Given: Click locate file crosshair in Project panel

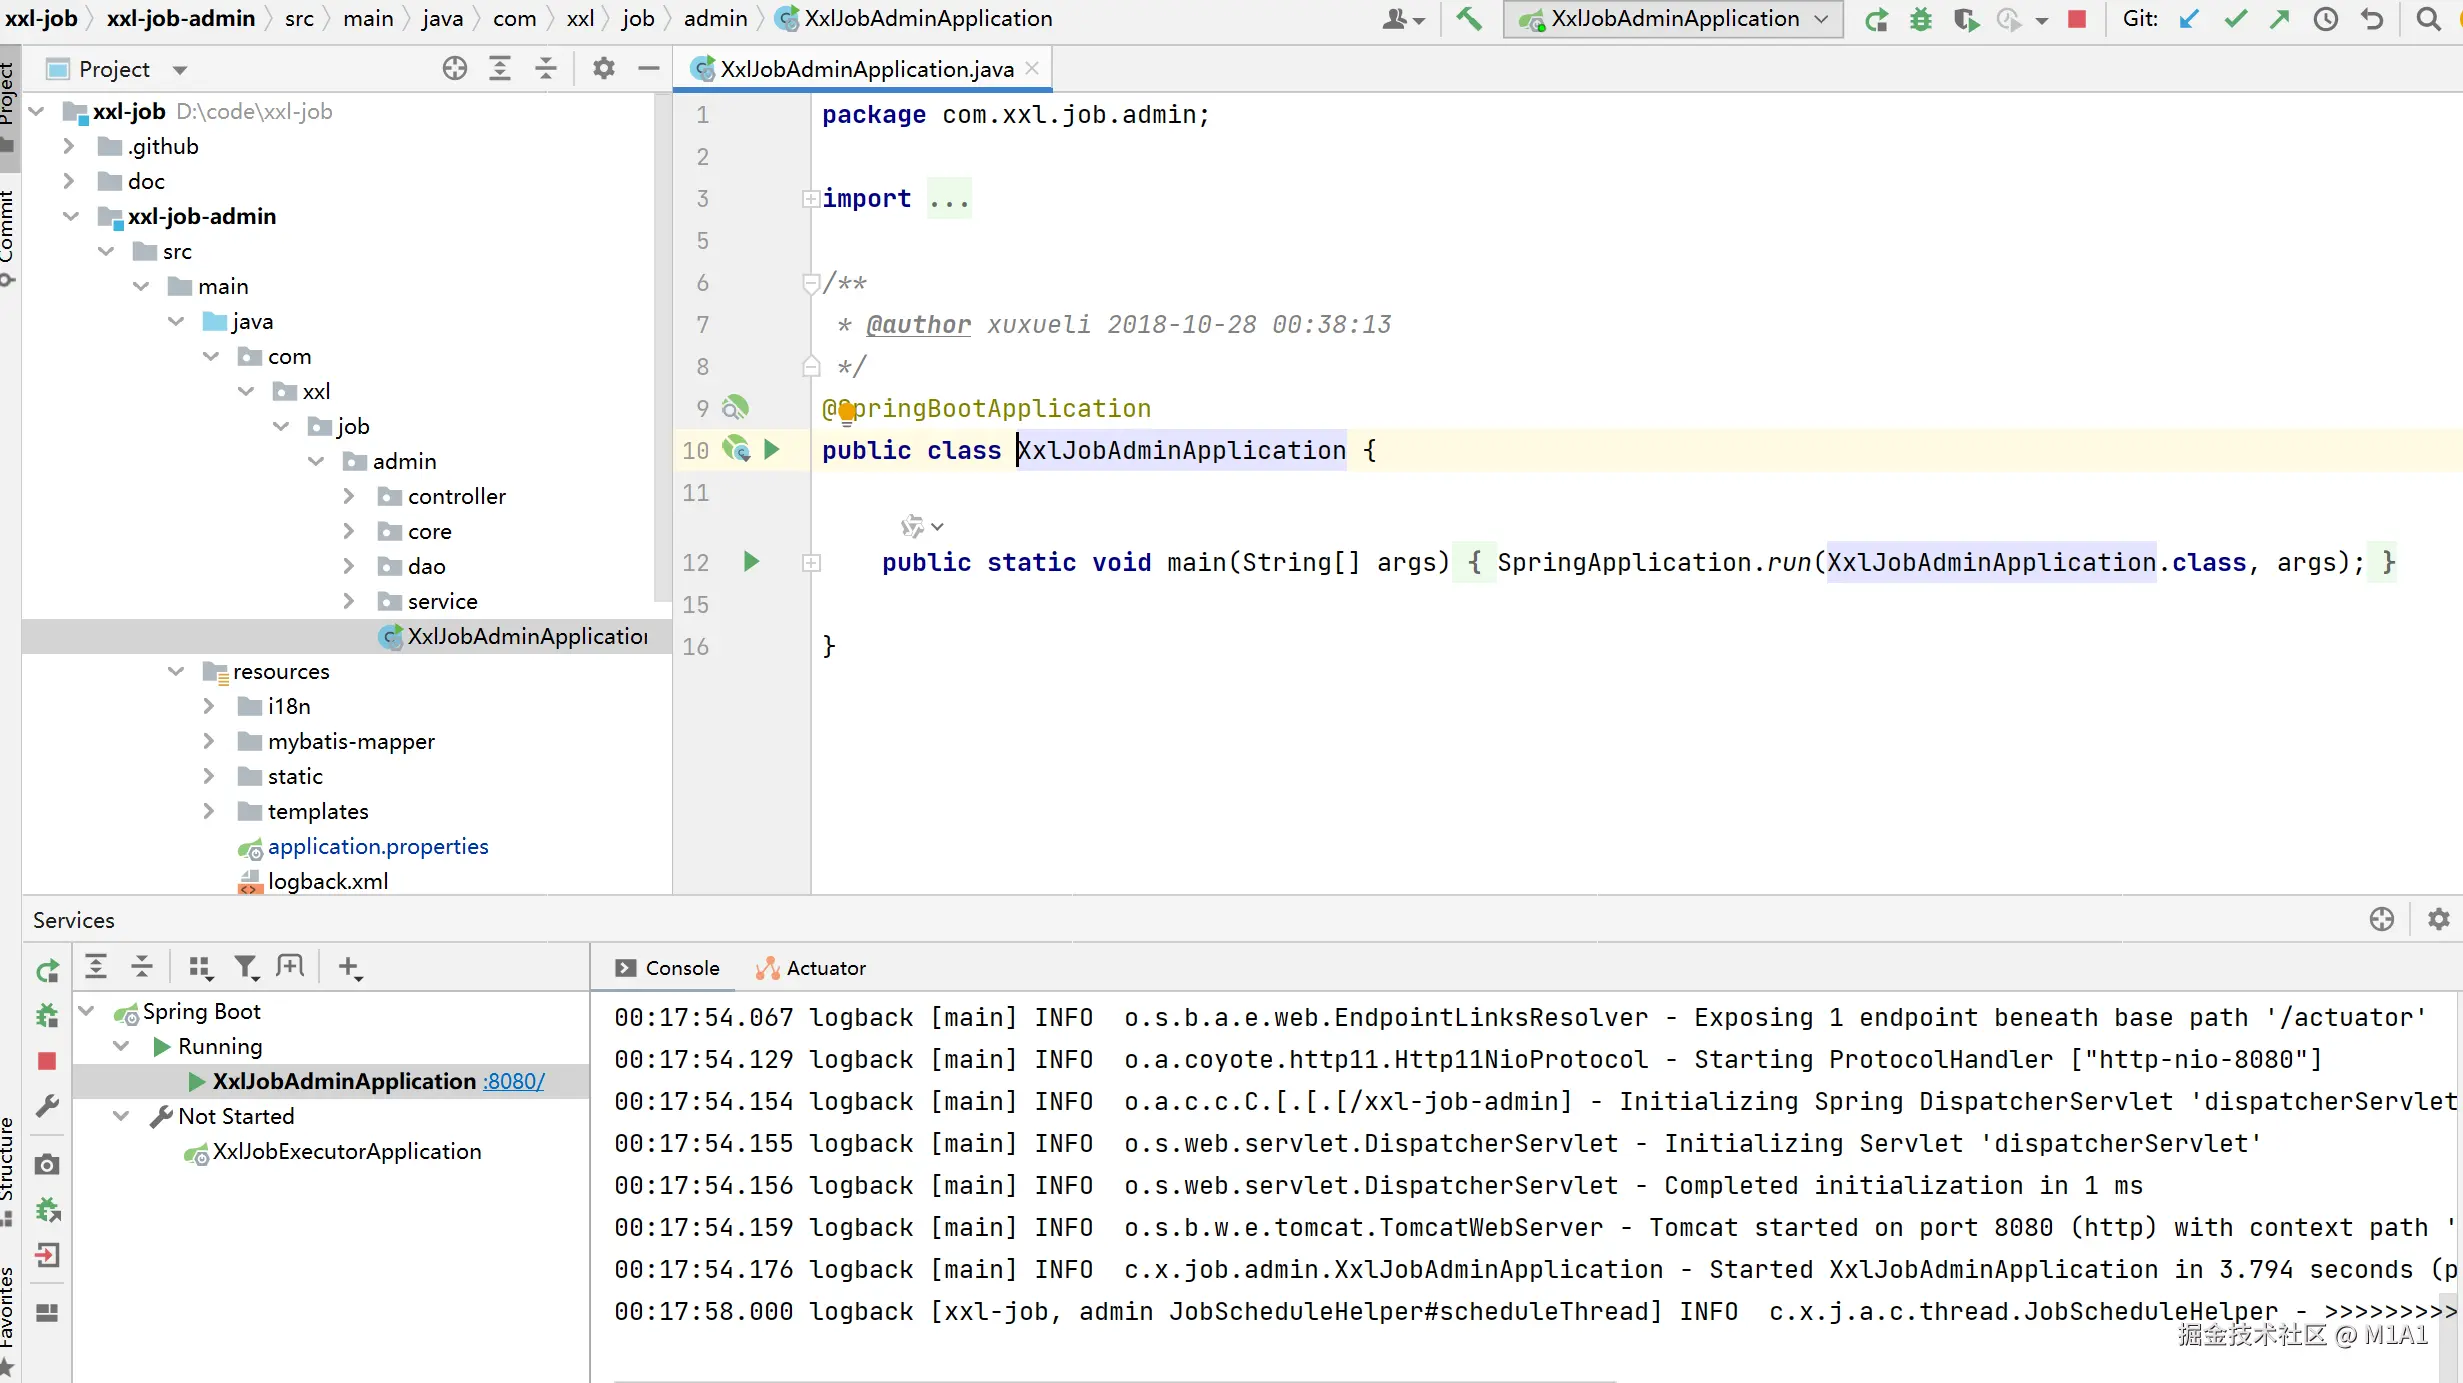Looking at the screenshot, I should click(x=455, y=69).
